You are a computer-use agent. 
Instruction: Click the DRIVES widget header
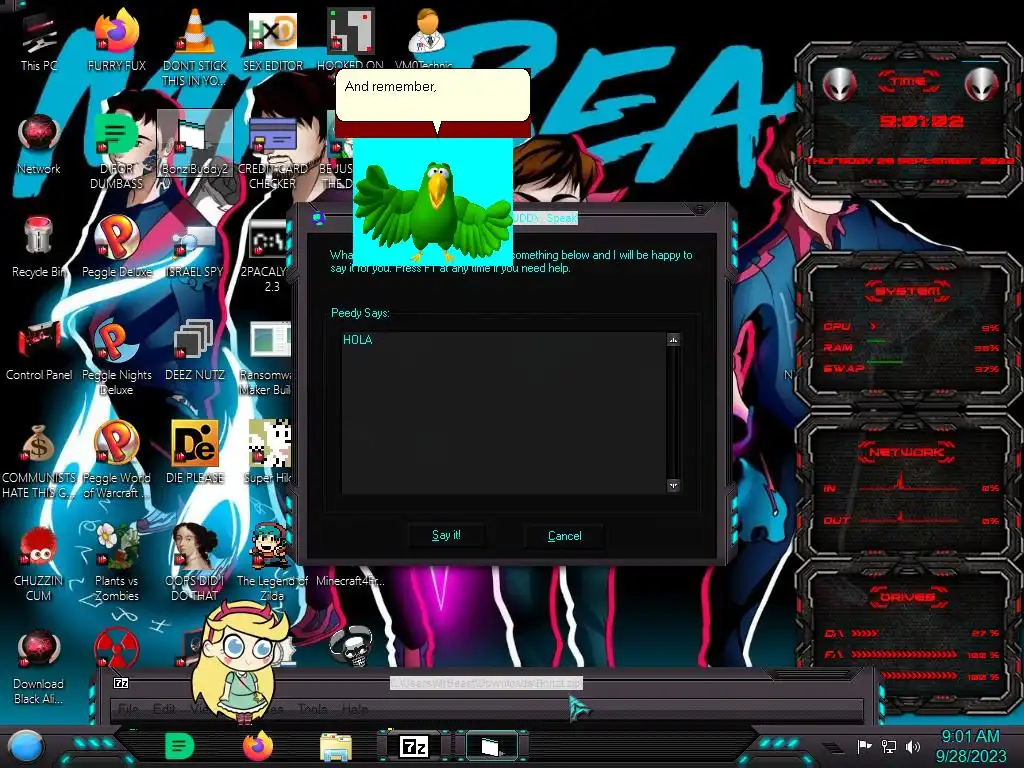coord(907,597)
